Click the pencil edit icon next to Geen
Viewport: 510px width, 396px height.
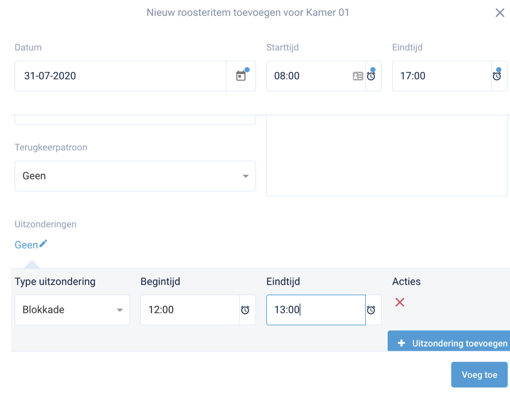[x=43, y=244]
